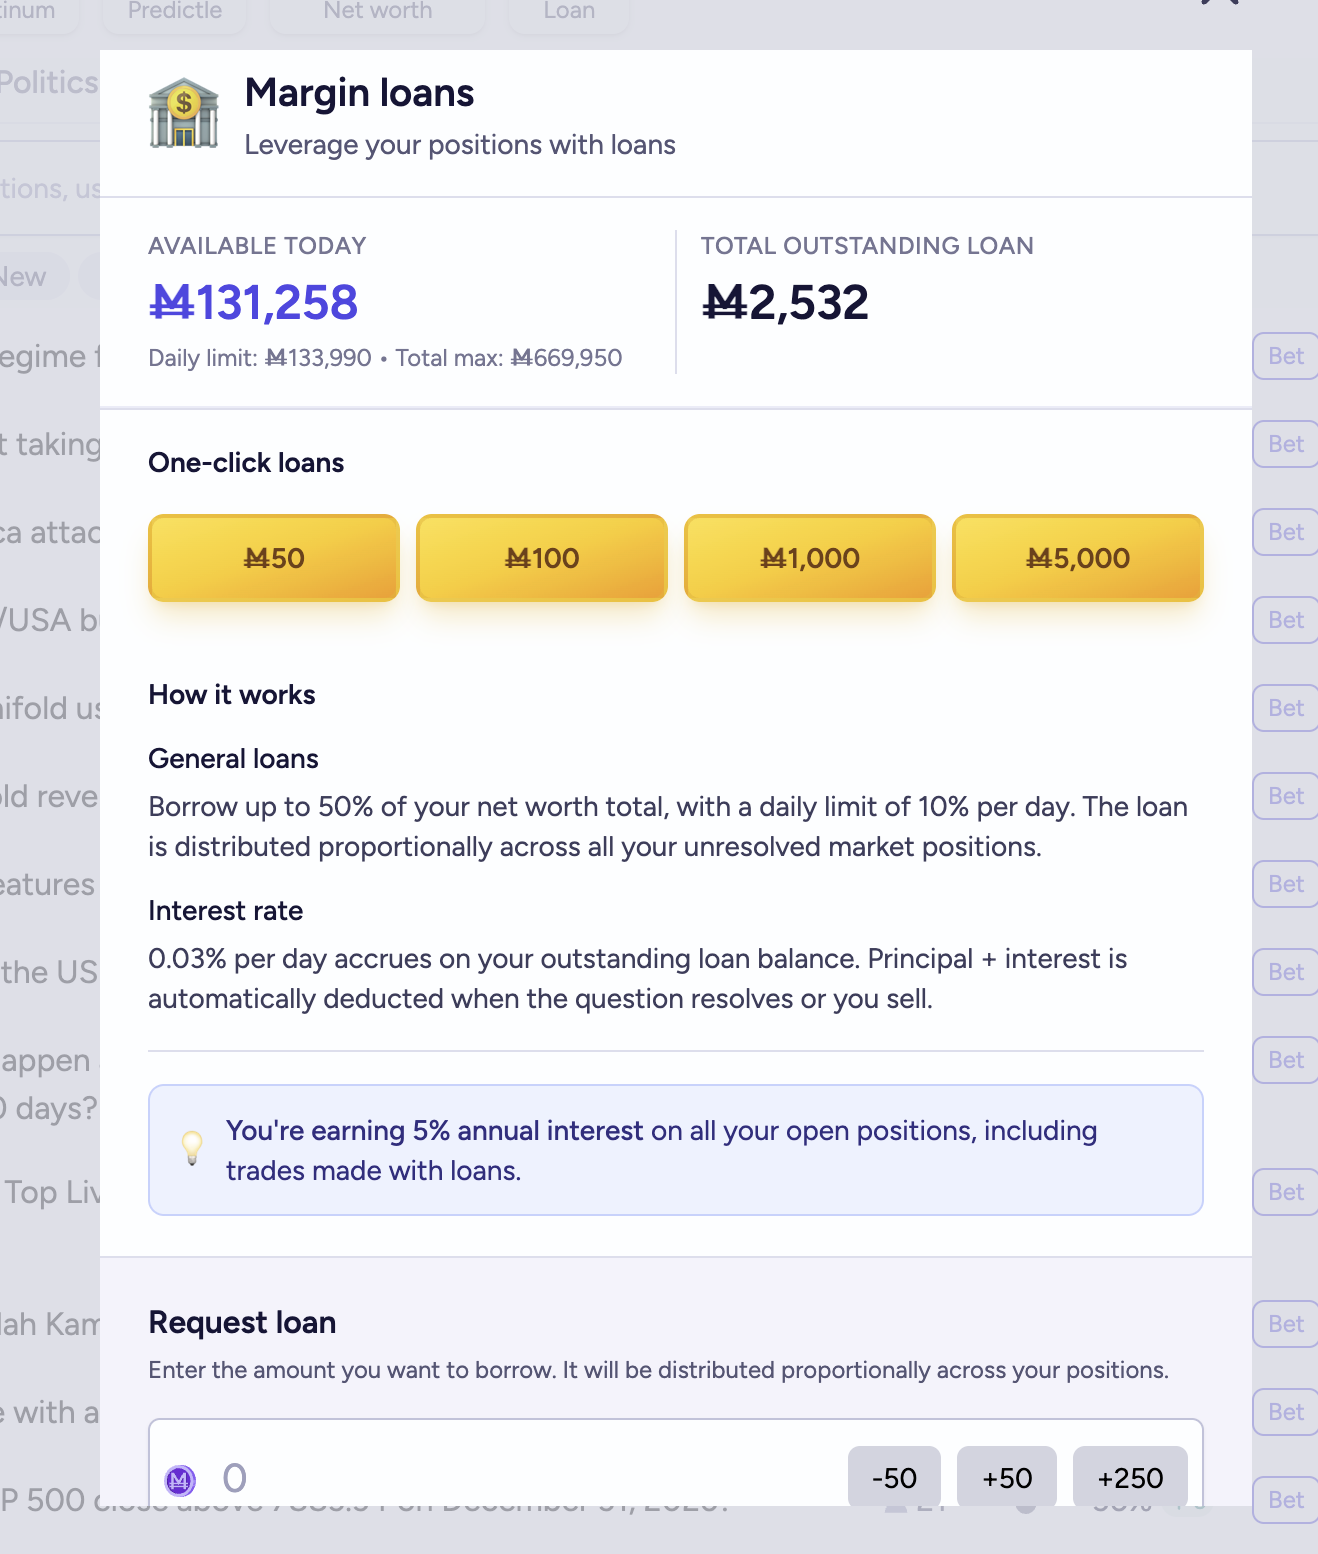Image resolution: width=1318 pixels, height=1554 pixels.
Task: Click the Ṁ2,532 total outstanding loan
Action: pos(786,303)
